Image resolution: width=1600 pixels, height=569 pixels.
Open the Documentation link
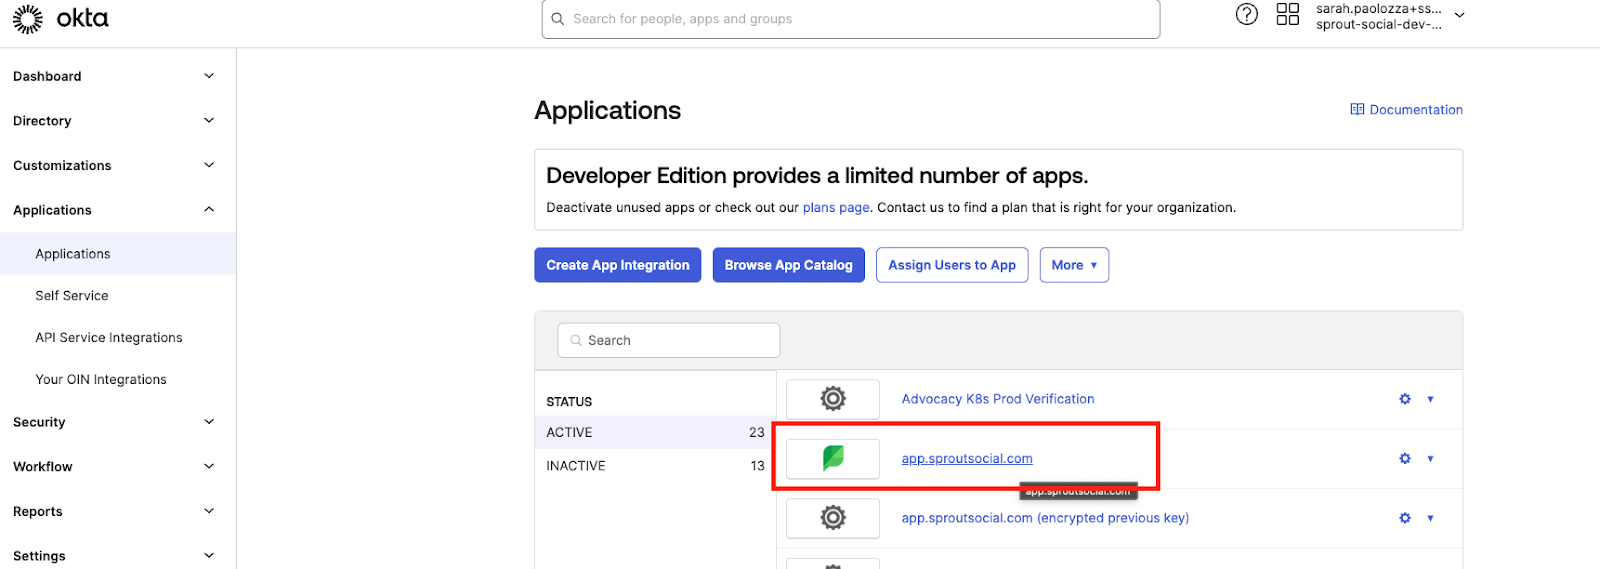(x=1416, y=110)
